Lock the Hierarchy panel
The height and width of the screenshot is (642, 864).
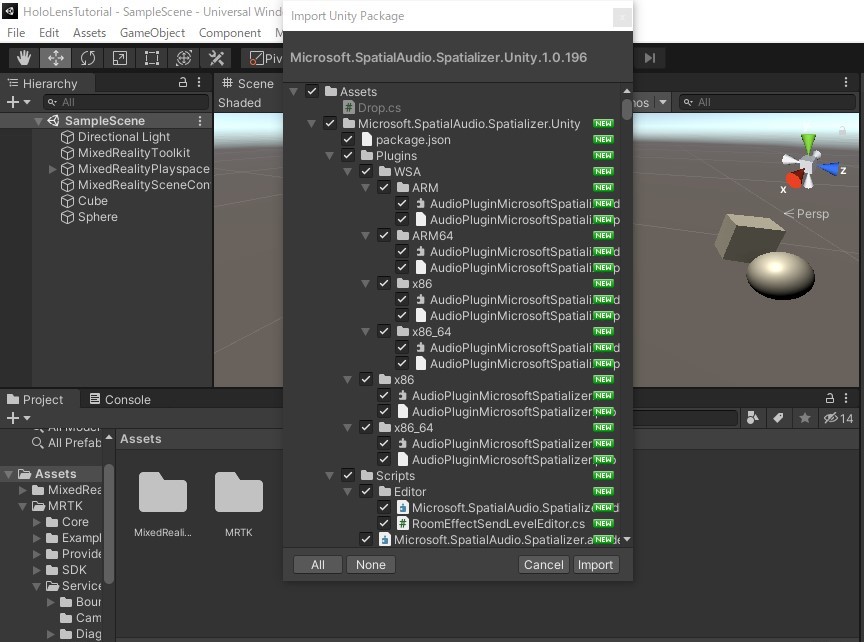pos(183,83)
